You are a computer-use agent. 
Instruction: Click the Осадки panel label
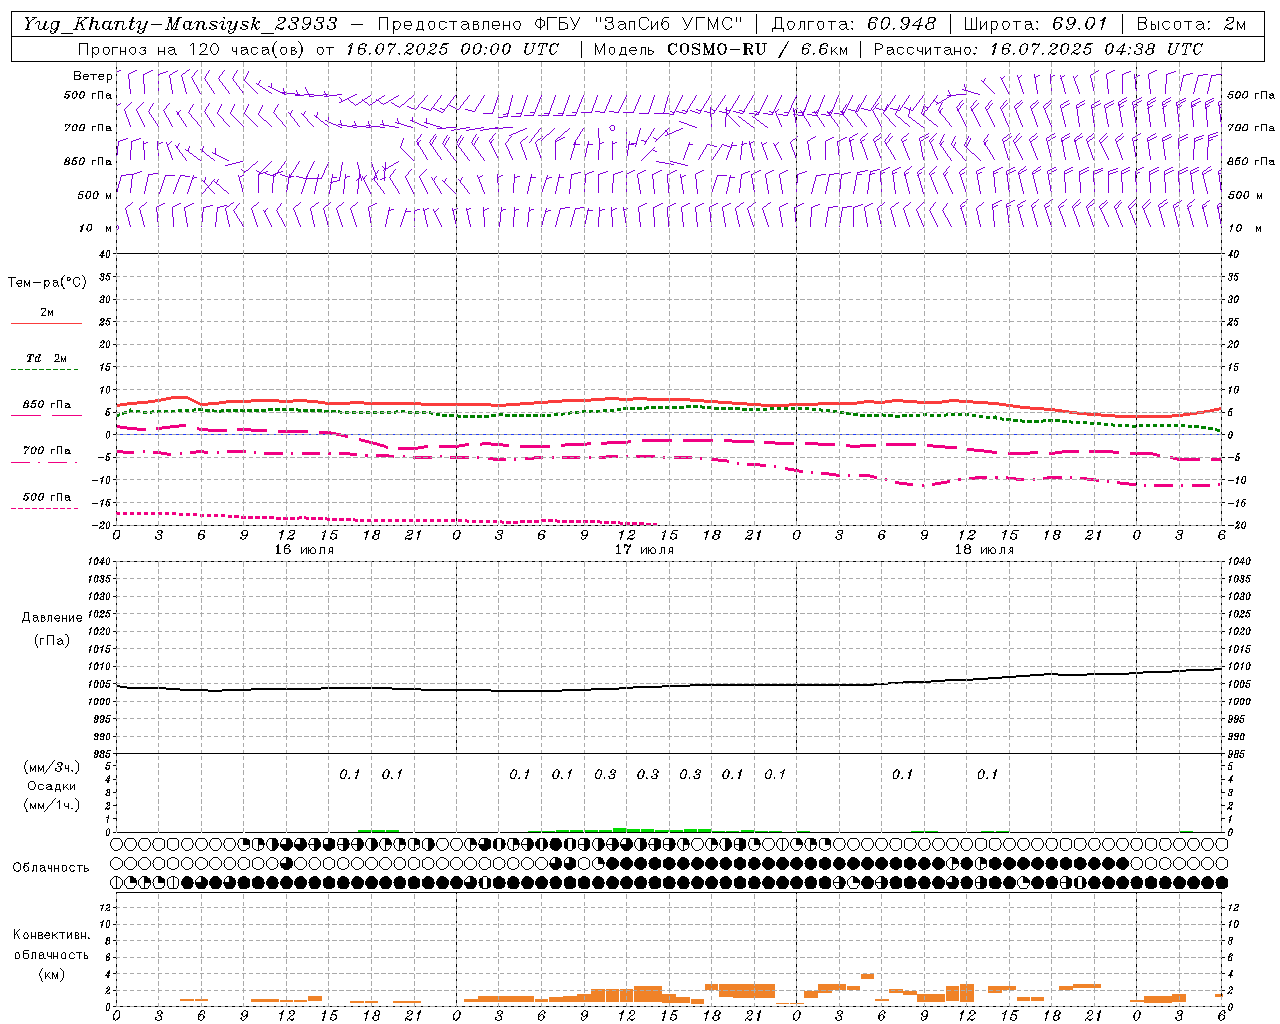[x=51, y=786]
